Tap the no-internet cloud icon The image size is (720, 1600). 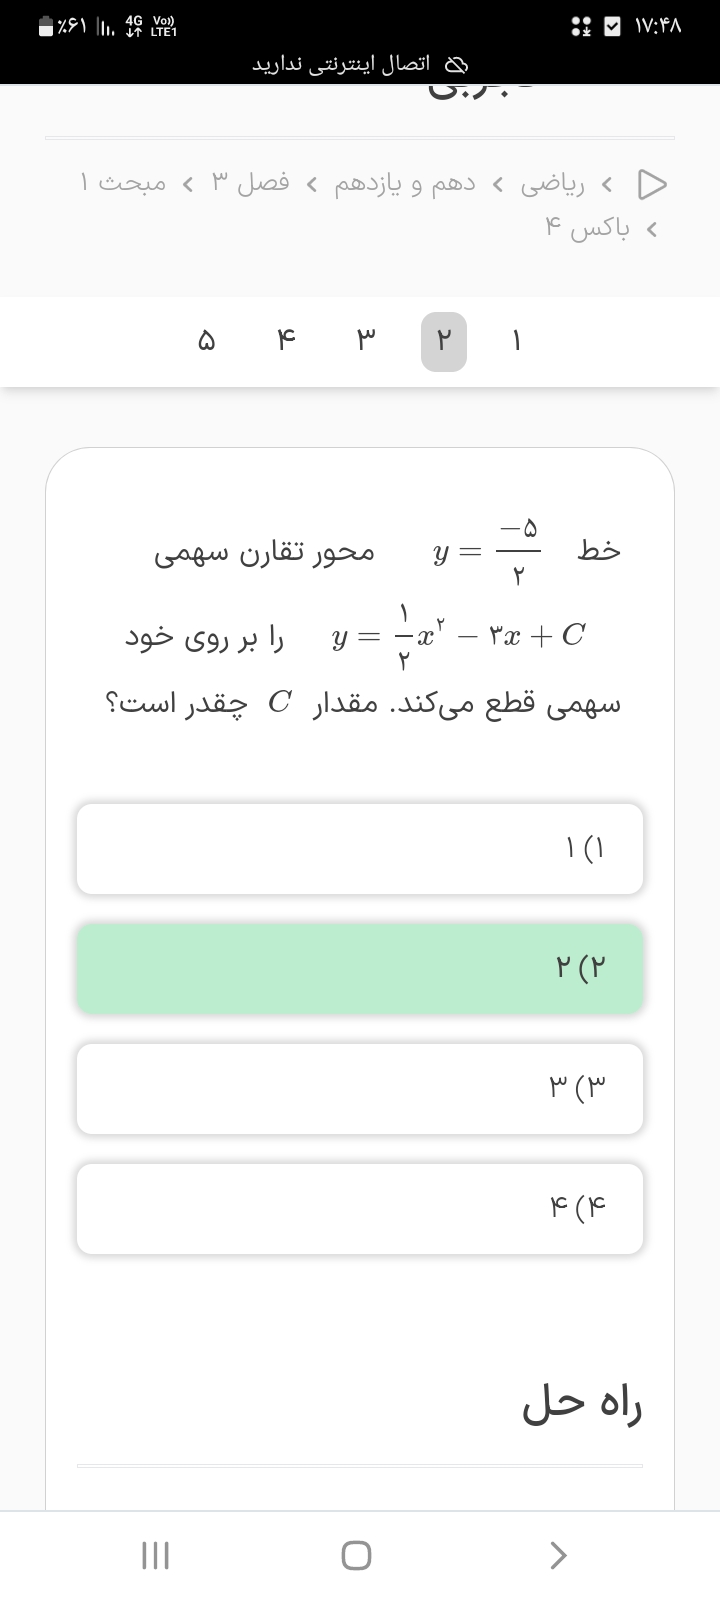coord(455,65)
